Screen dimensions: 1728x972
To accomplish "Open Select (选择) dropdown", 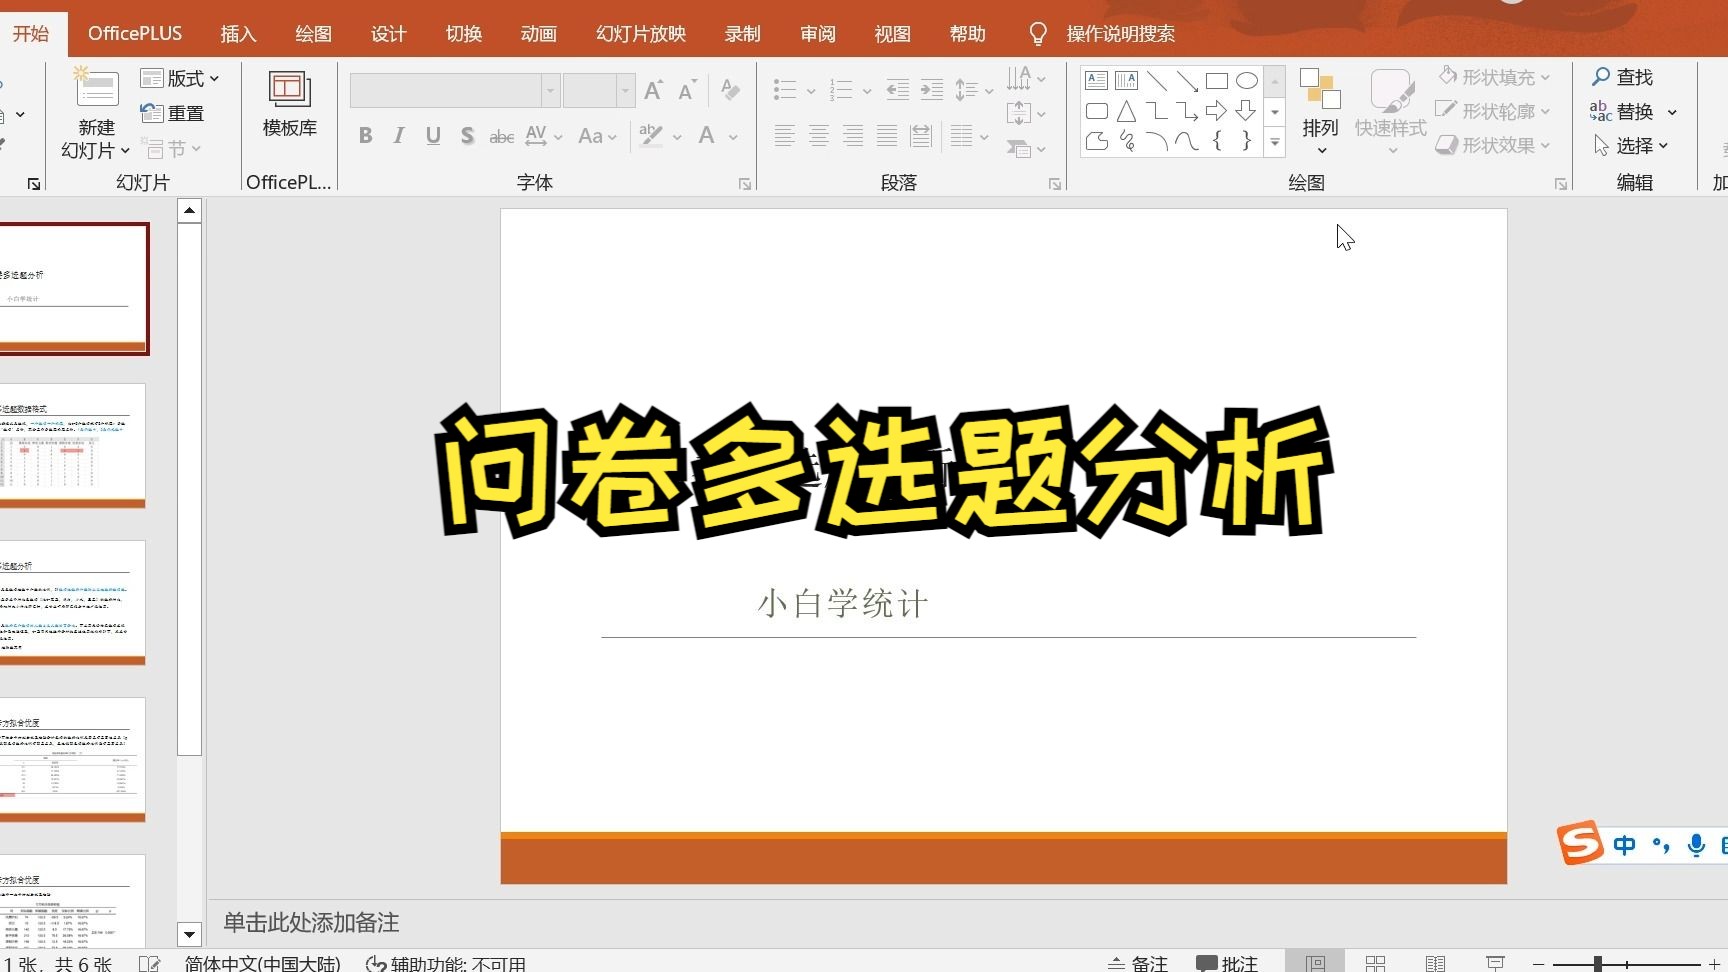I will coord(1630,145).
